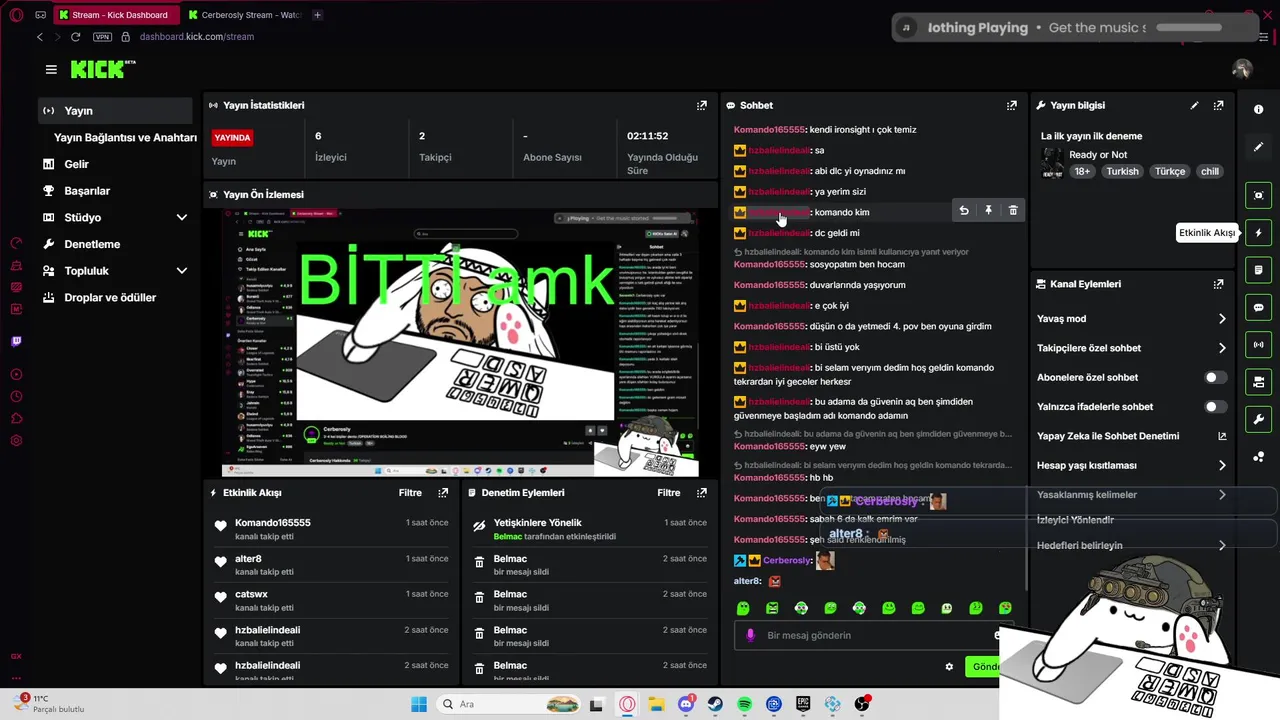Open Takipçilere özel sohbet options
Screen dimensions: 1280x720
point(1132,348)
